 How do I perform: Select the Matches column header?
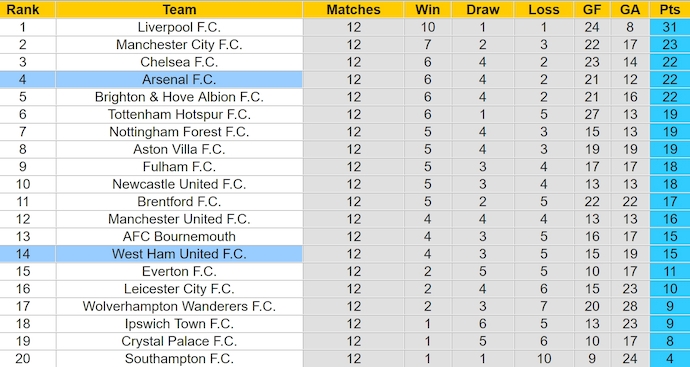click(353, 9)
